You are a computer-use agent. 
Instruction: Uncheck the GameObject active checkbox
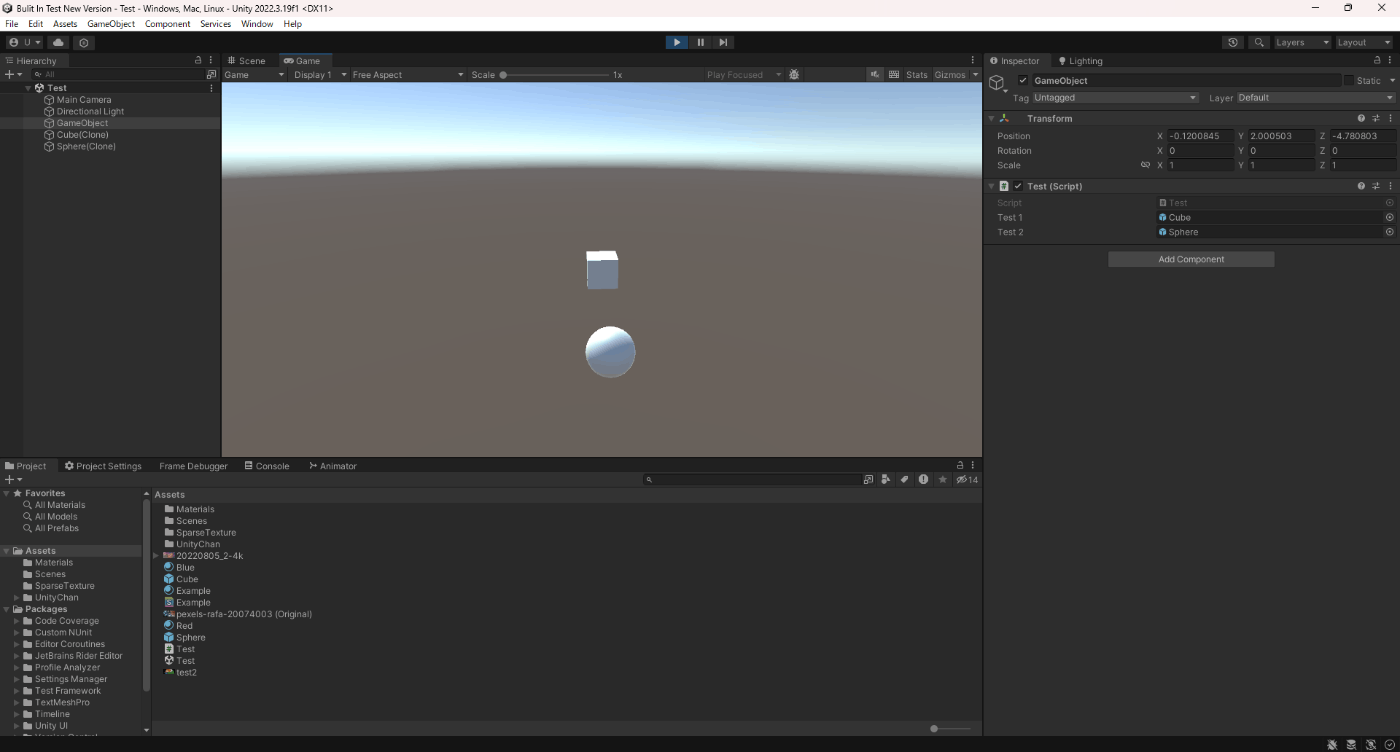[1023, 80]
